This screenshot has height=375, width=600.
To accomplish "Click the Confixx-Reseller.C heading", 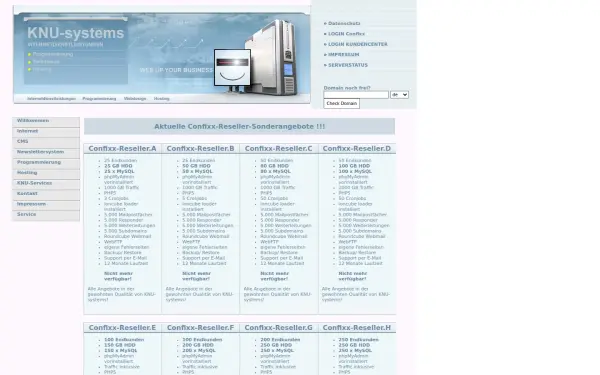I will click(279, 148).
